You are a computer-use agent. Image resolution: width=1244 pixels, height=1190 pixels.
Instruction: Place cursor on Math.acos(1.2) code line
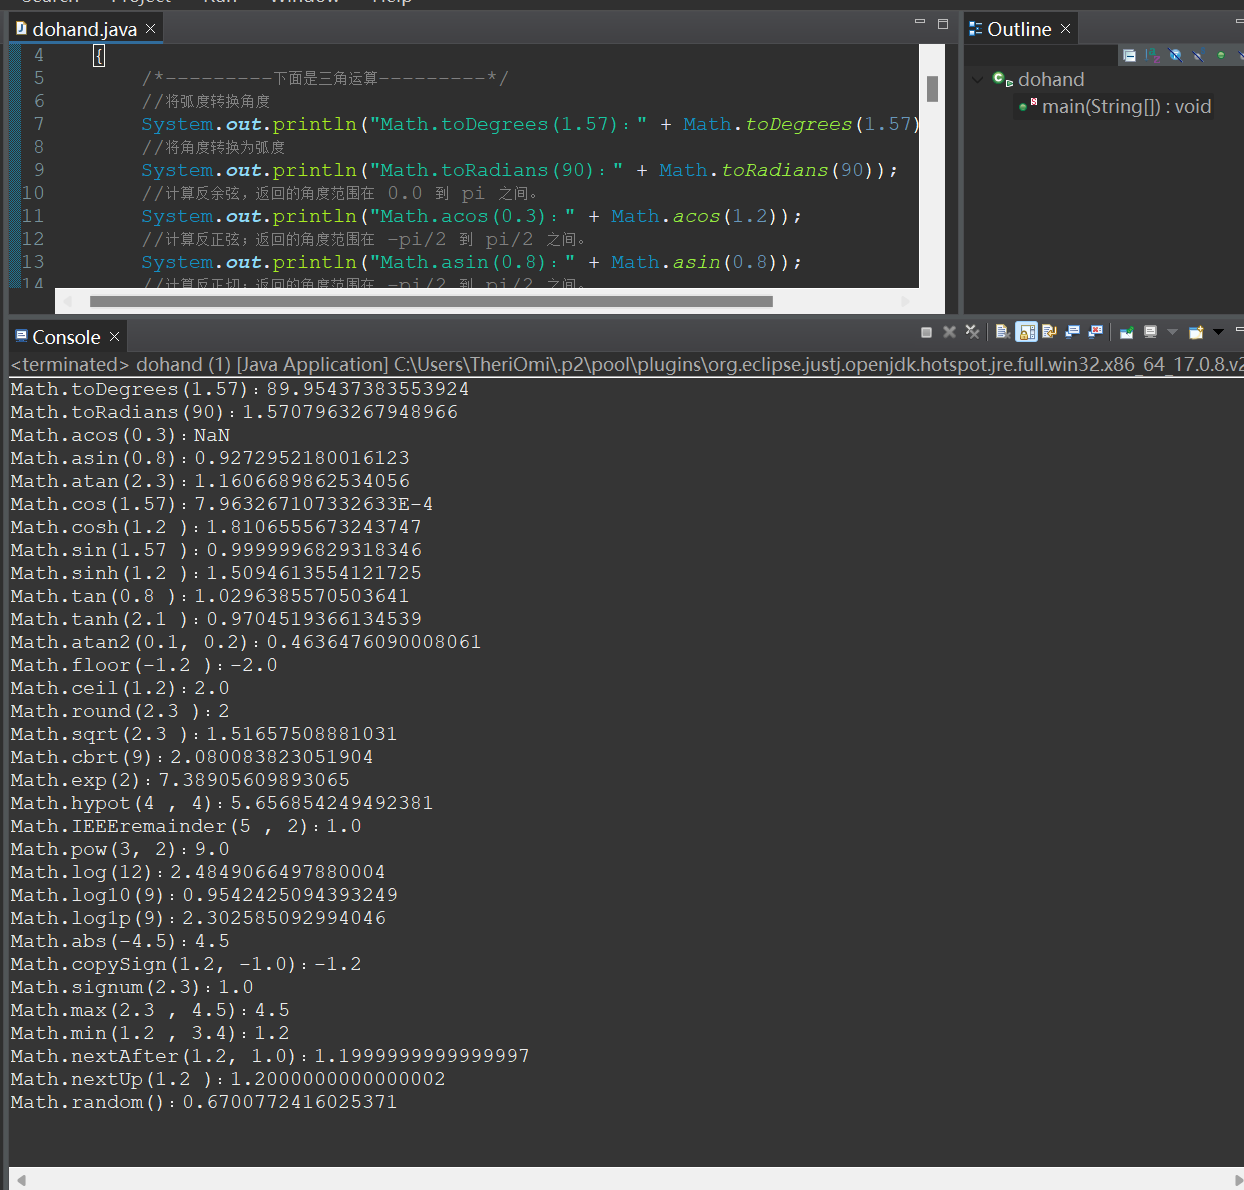pyautogui.click(x=471, y=216)
